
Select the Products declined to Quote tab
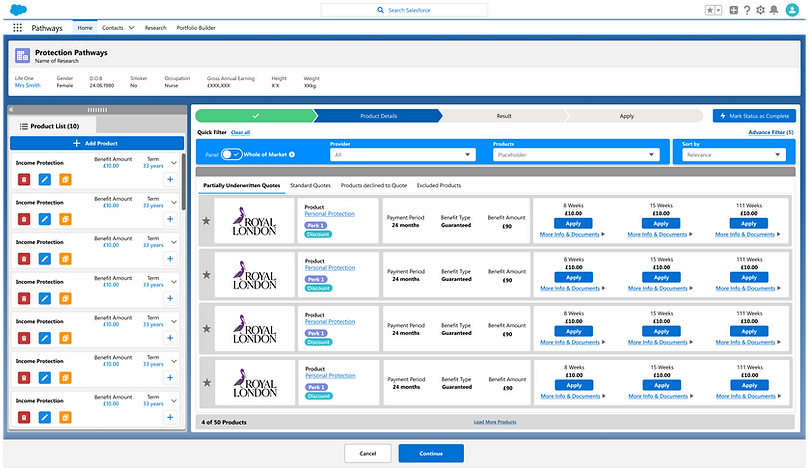coord(374,185)
